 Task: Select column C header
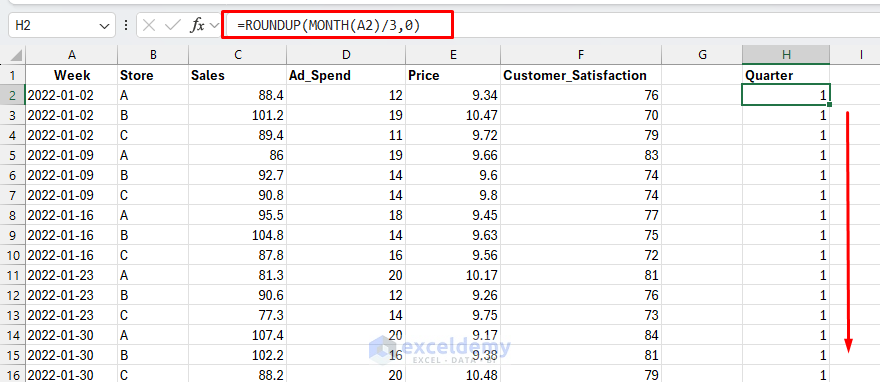pyautogui.click(x=237, y=55)
